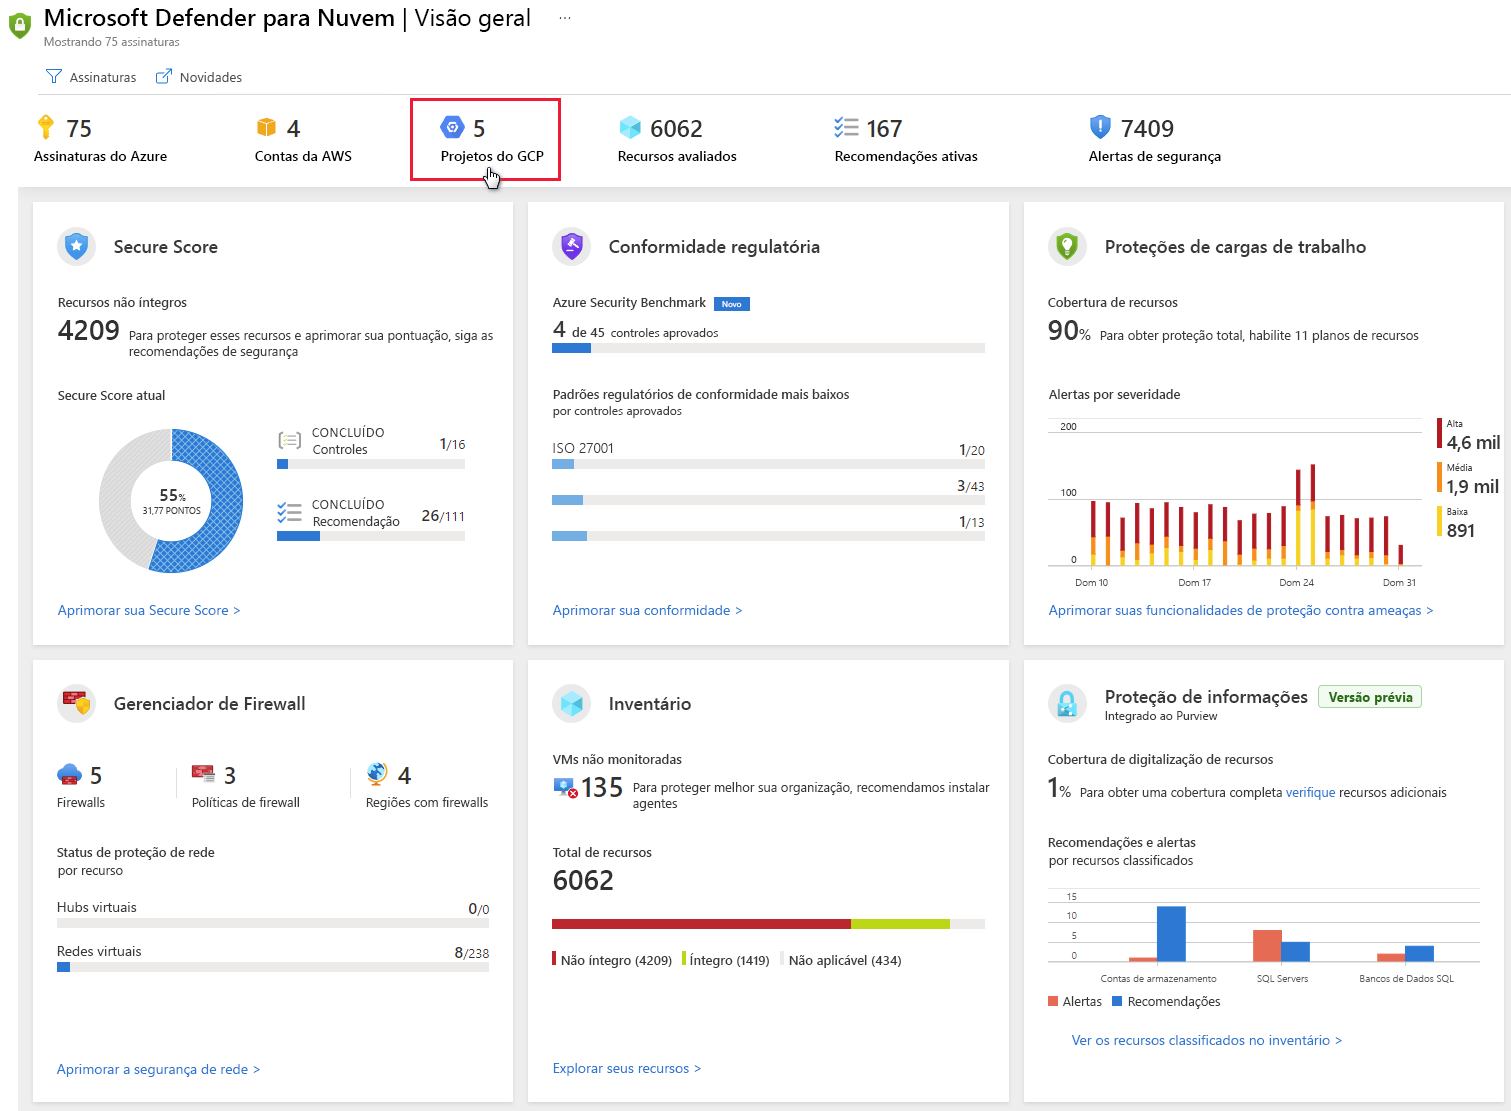This screenshot has height=1111, width=1511.
Task: Click the red Não íntegro inventory bar segment
Action: [x=701, y=924]
